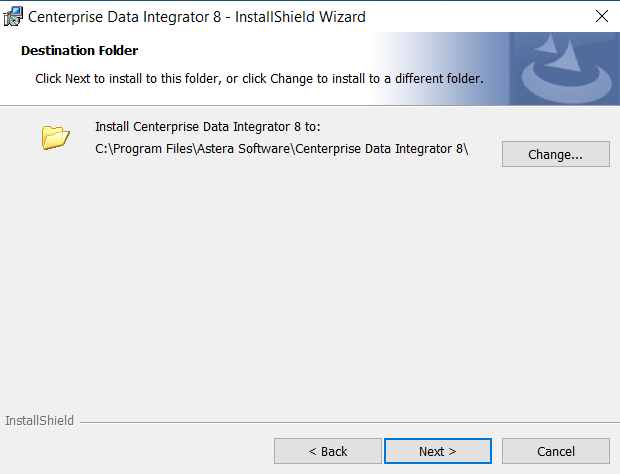Click the 'Install Centerprise Data Integrator 8 to:' label

click(x=207, y=127)
